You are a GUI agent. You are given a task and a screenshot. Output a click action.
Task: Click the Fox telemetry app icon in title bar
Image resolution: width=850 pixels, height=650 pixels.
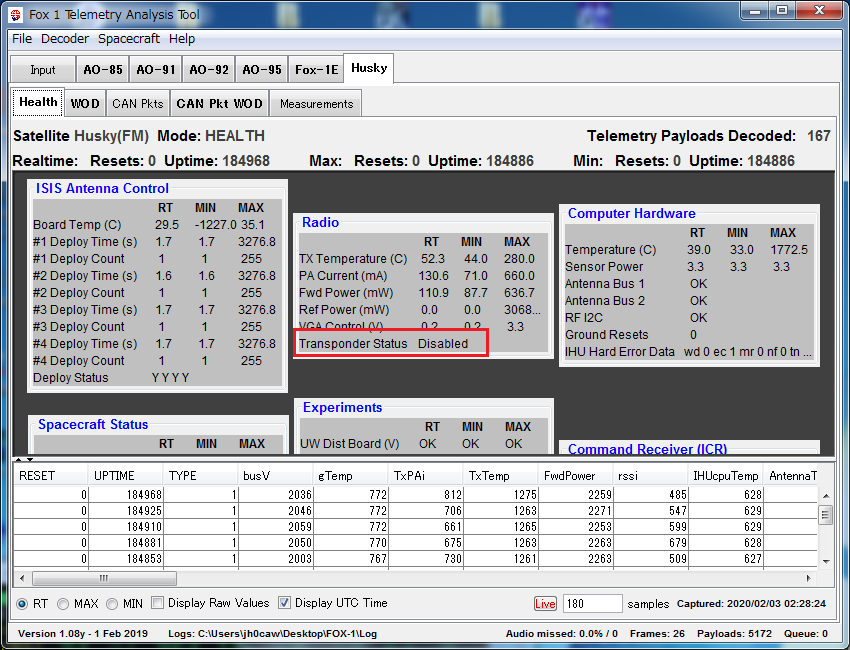click(15, 15)
